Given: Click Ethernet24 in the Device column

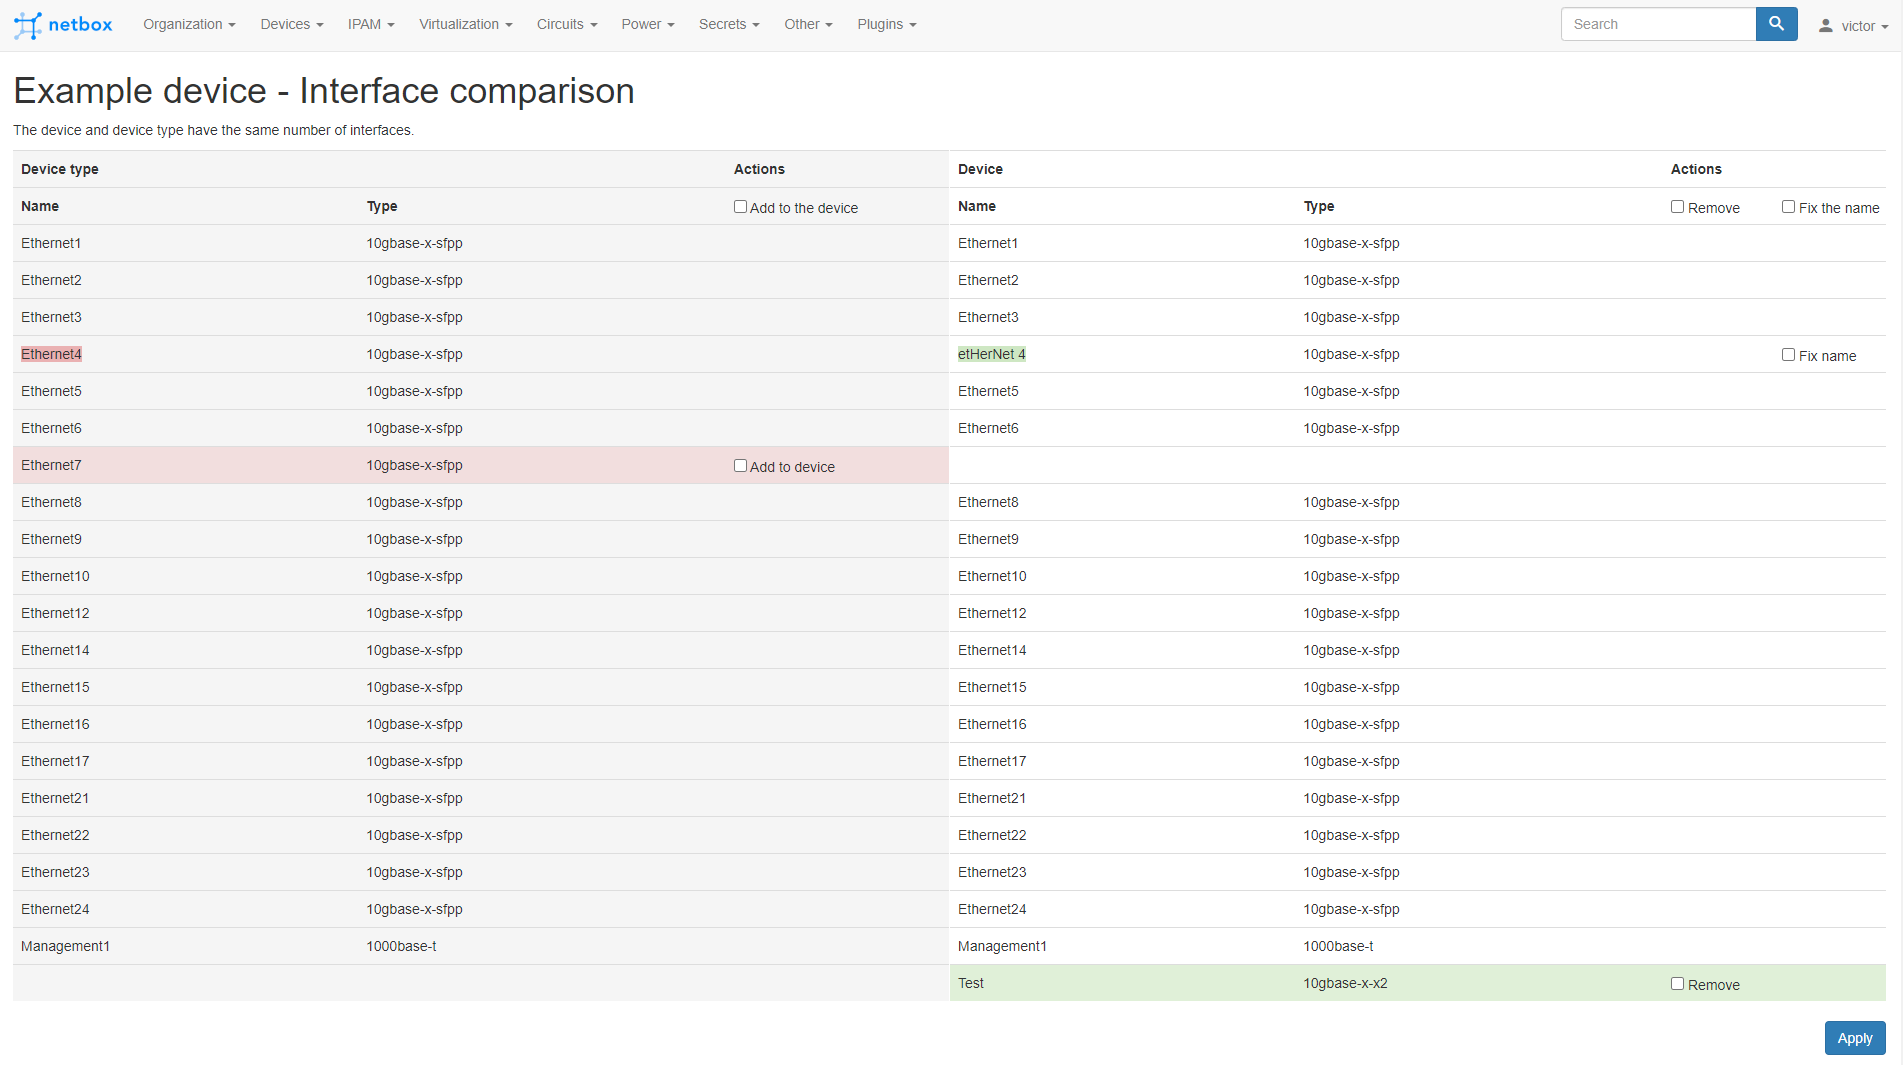Looking at the screenshot, I should 992,909.
